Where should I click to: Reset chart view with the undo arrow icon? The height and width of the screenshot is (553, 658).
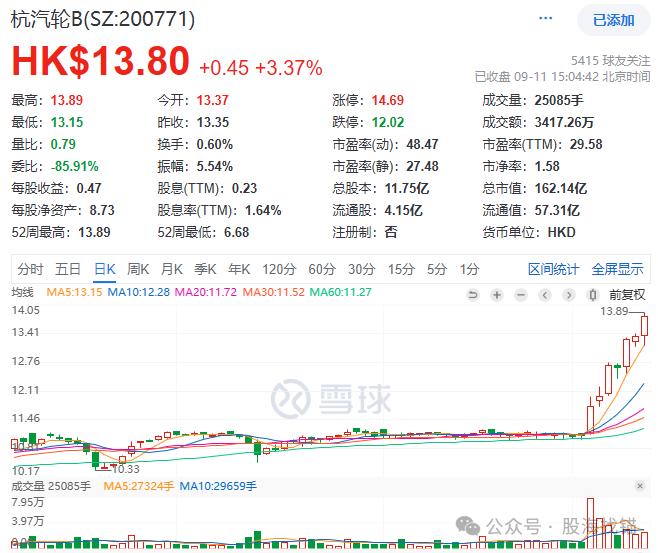click(473, 295)
